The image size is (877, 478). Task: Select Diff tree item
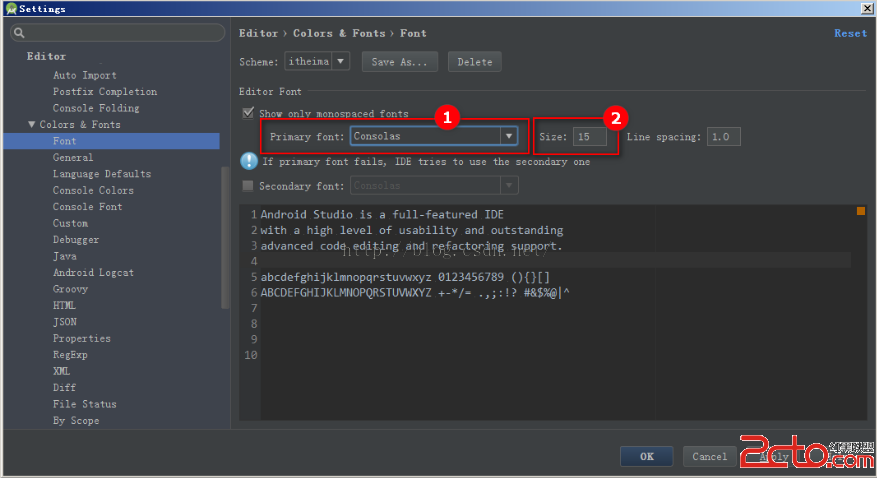click(x=64, y=387)
